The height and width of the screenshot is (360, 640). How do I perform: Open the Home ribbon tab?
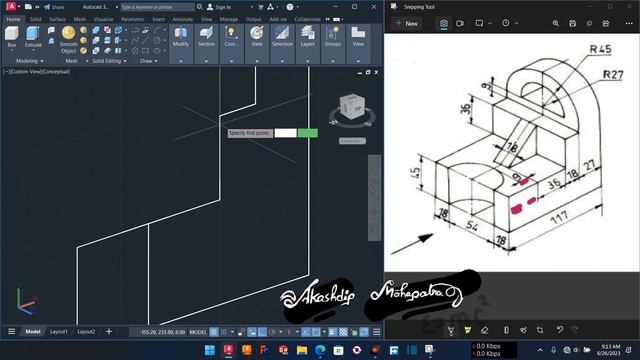13,19
